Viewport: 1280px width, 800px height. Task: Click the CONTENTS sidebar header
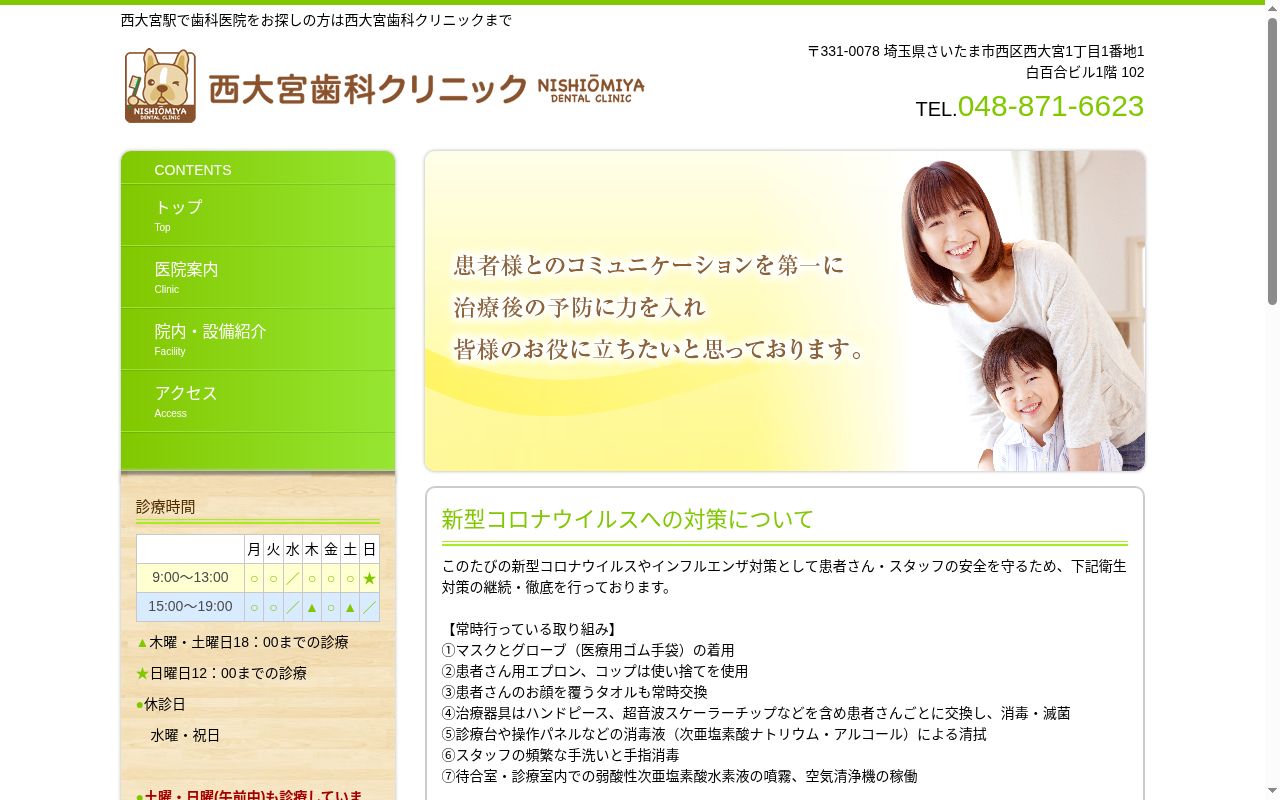pos(193,170)
